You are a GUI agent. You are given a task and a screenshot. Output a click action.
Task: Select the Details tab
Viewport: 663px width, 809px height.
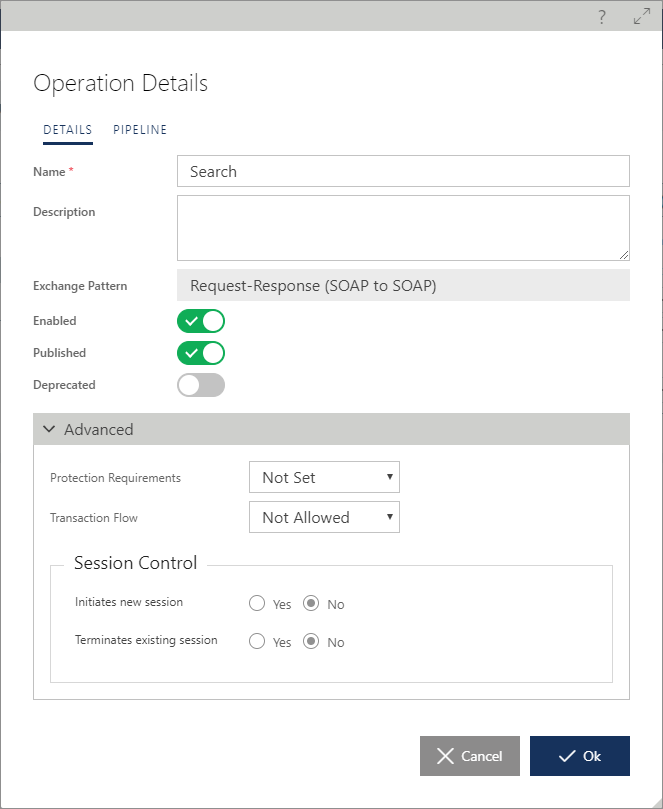(68, 130)
